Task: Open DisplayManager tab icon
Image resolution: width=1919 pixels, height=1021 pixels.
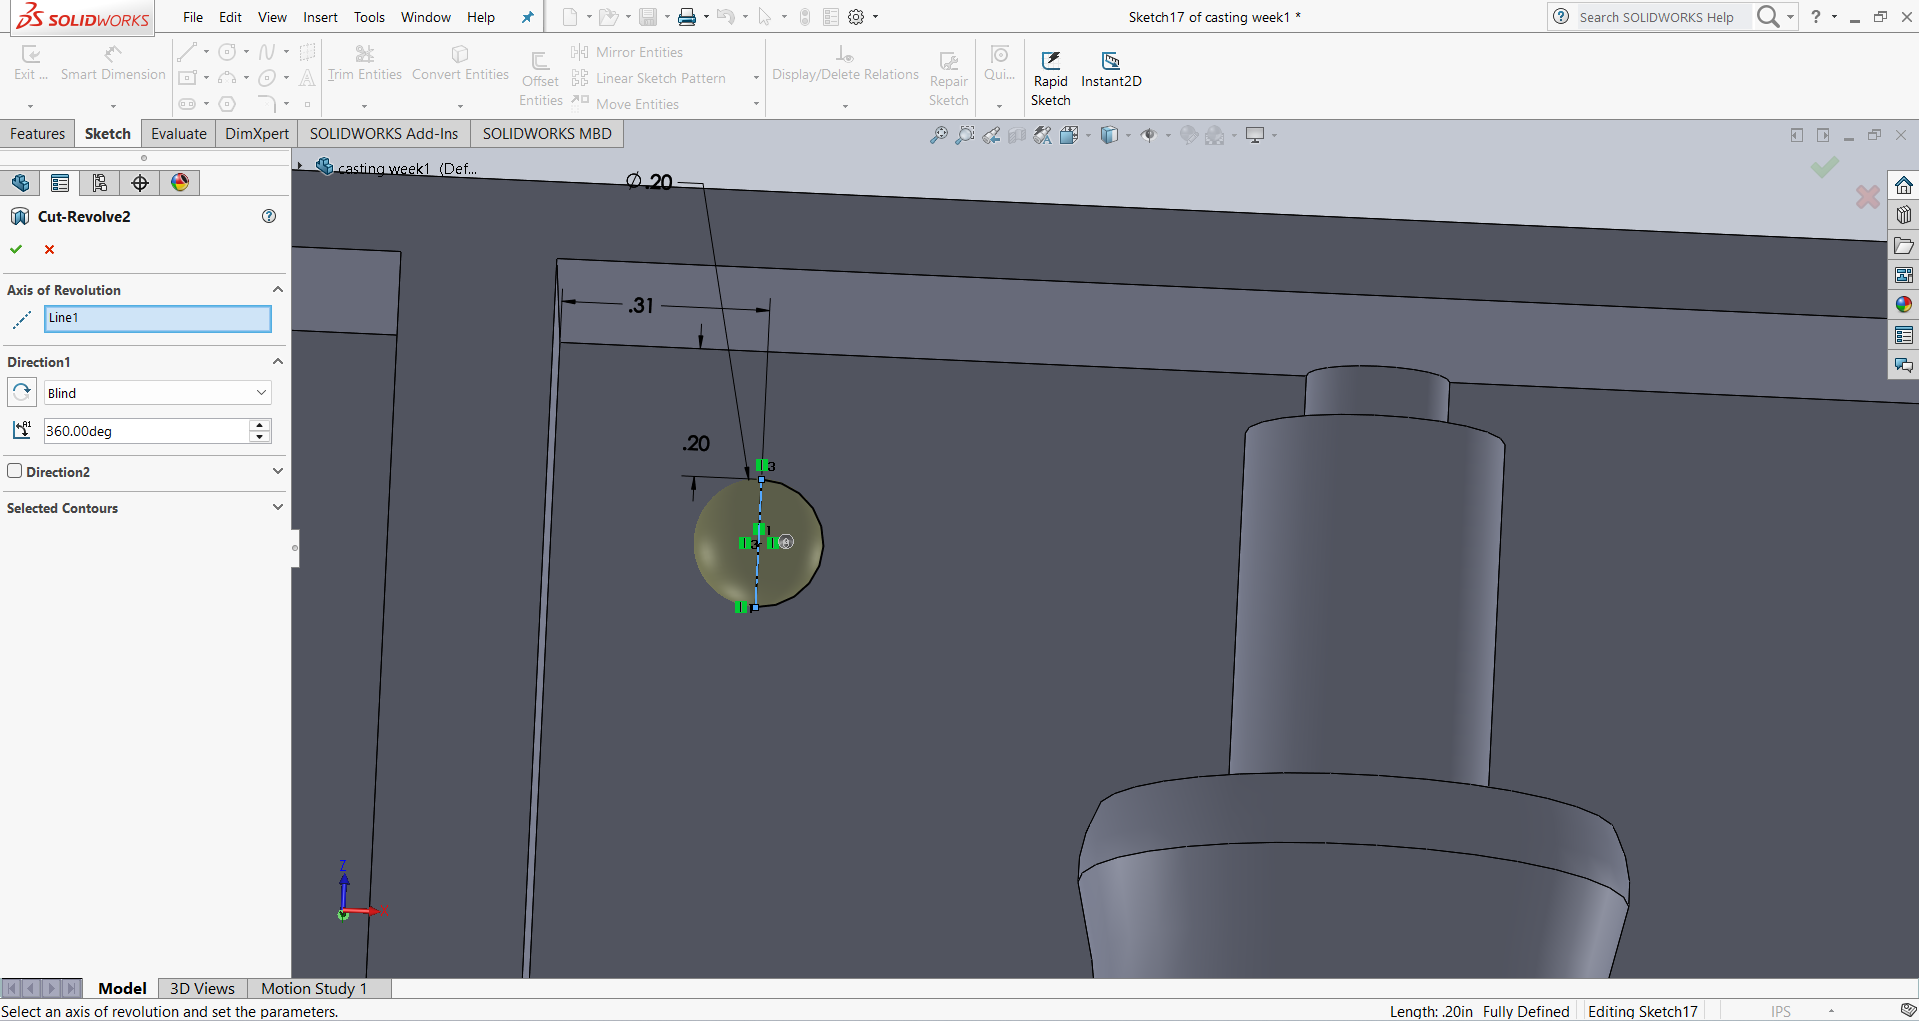Action: [x=180, y=183]
